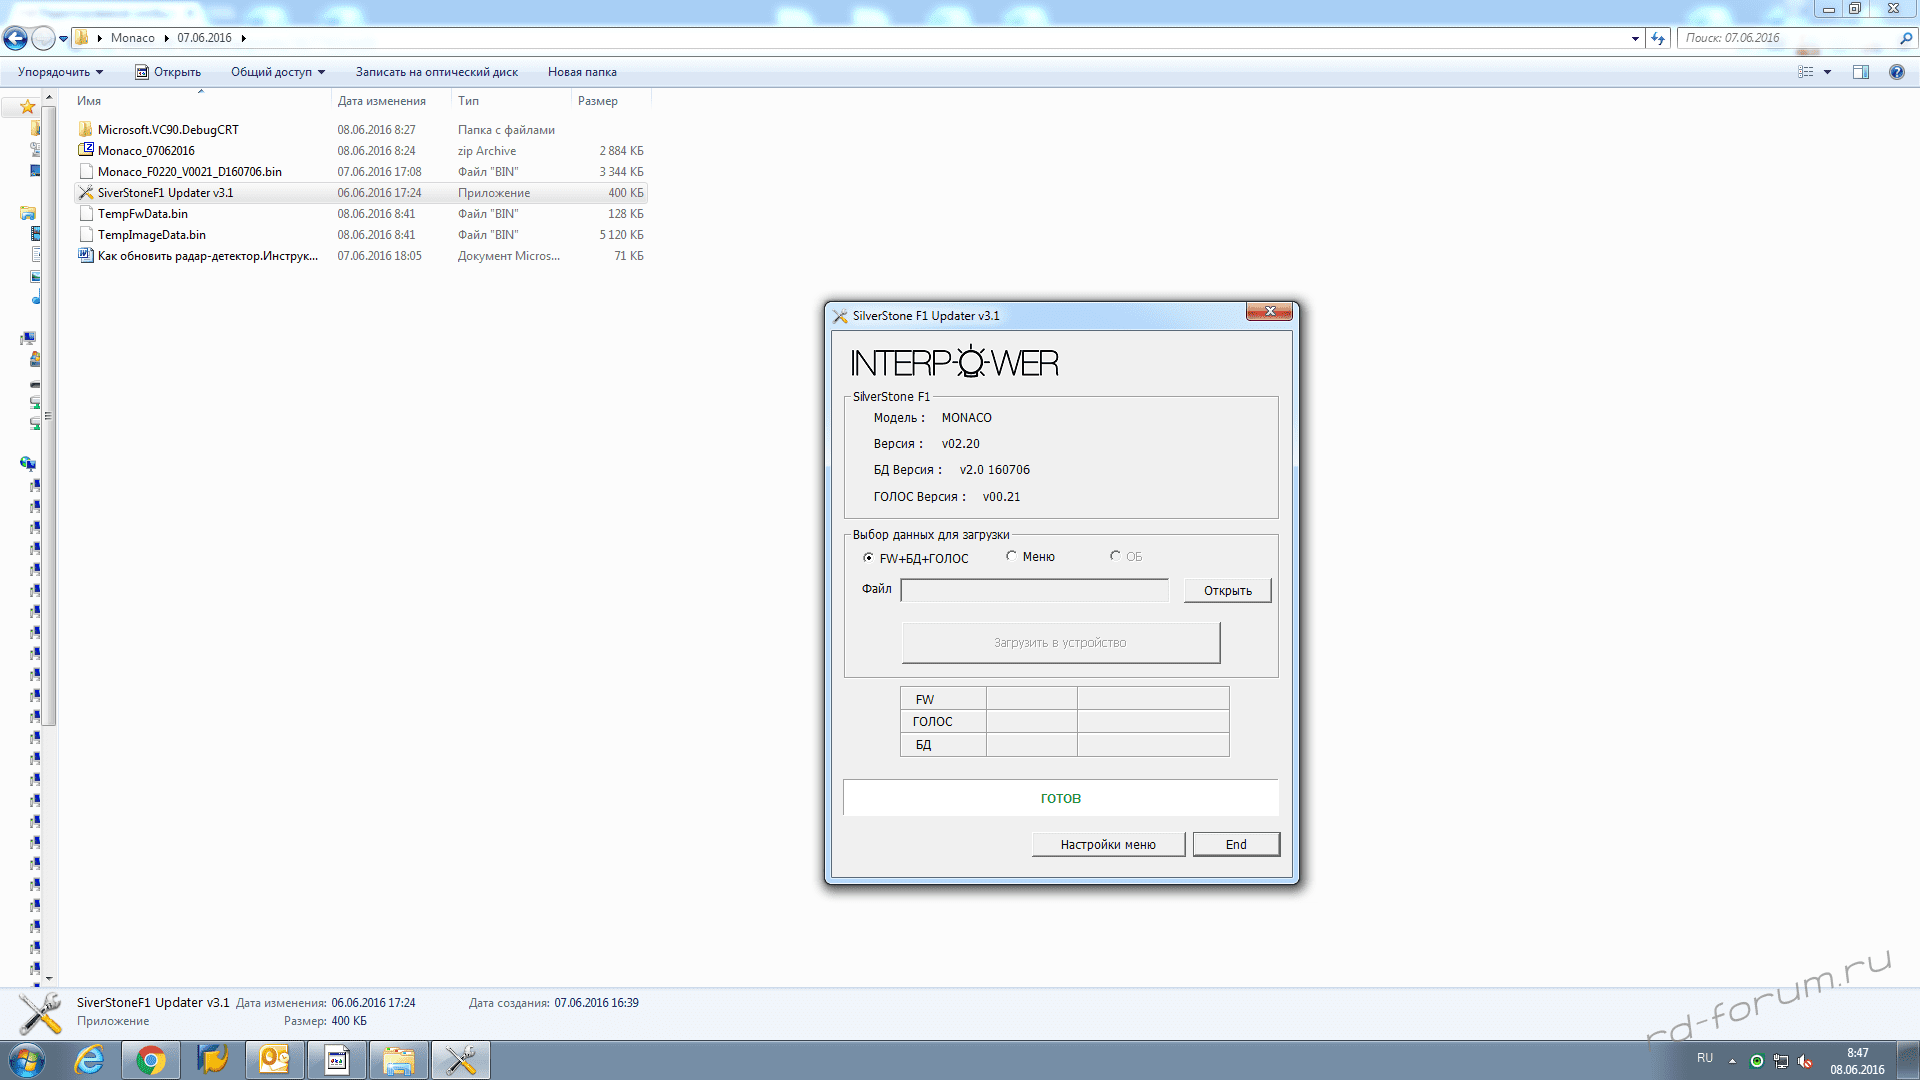Select the ОБ radio button
Image resolution: width=1920 pixels, height=1080 pixels.
(1115, 556)
